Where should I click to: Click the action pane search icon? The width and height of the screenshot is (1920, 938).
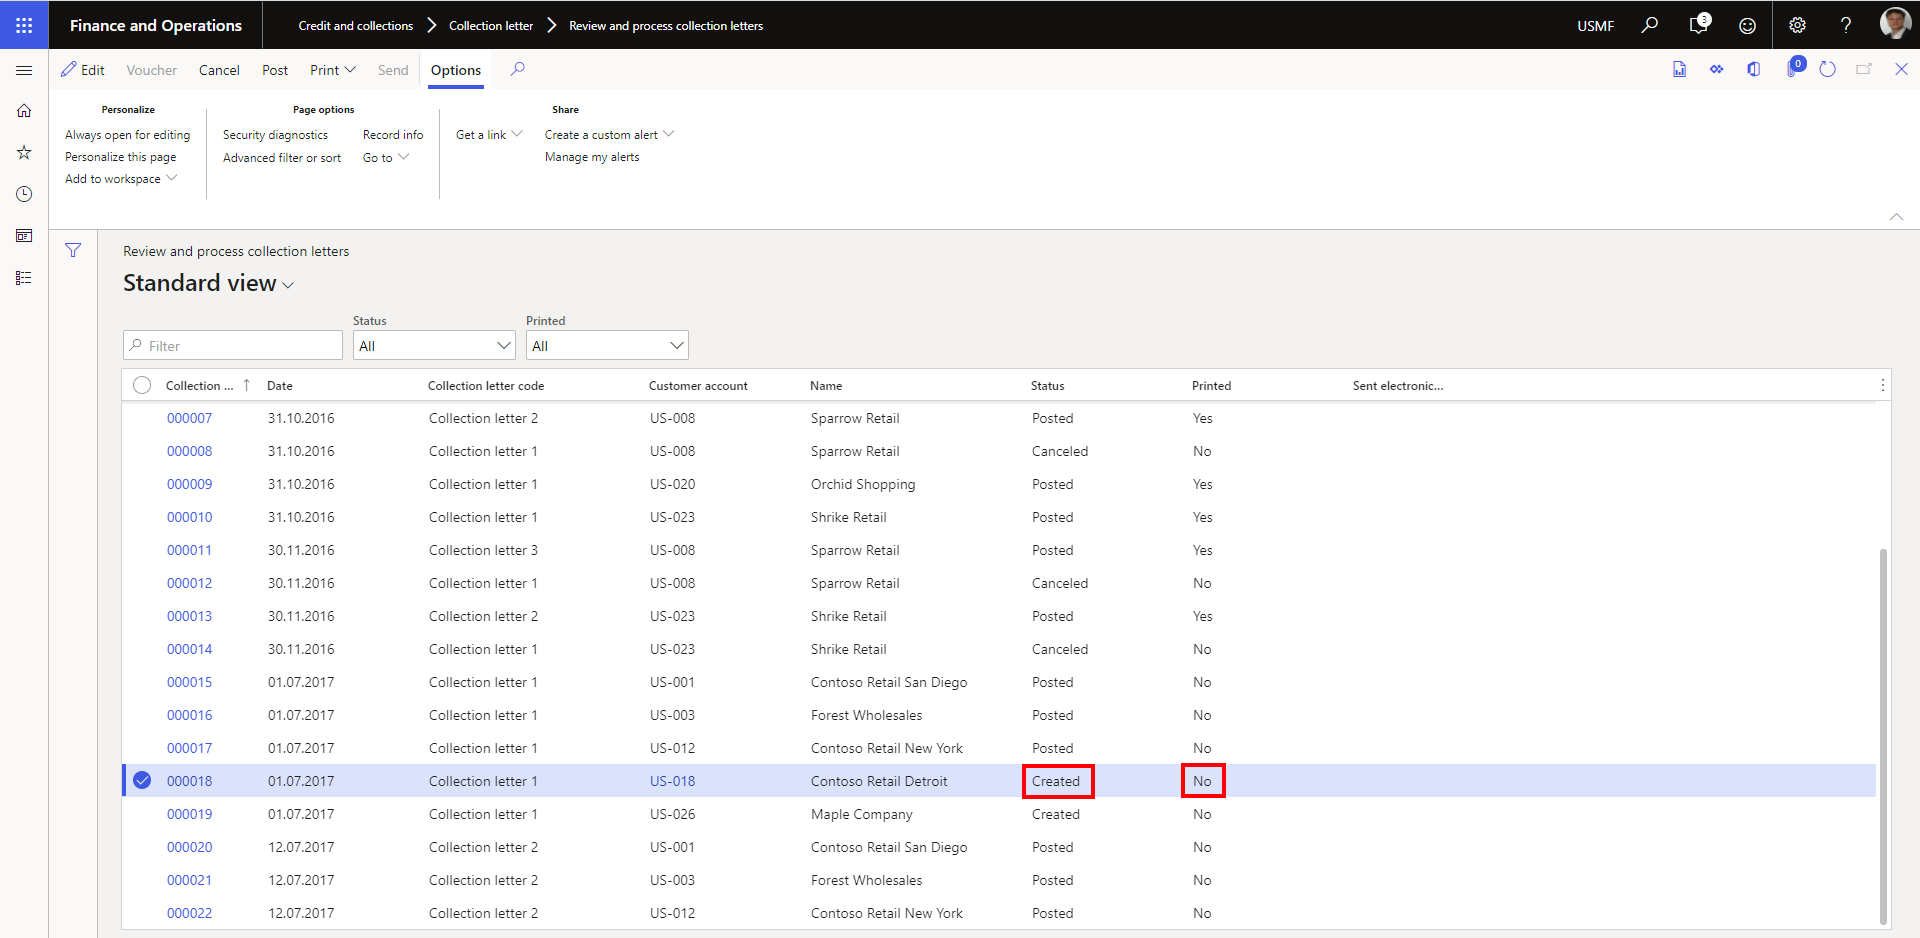pyautogui.click(x=517, y=69)
